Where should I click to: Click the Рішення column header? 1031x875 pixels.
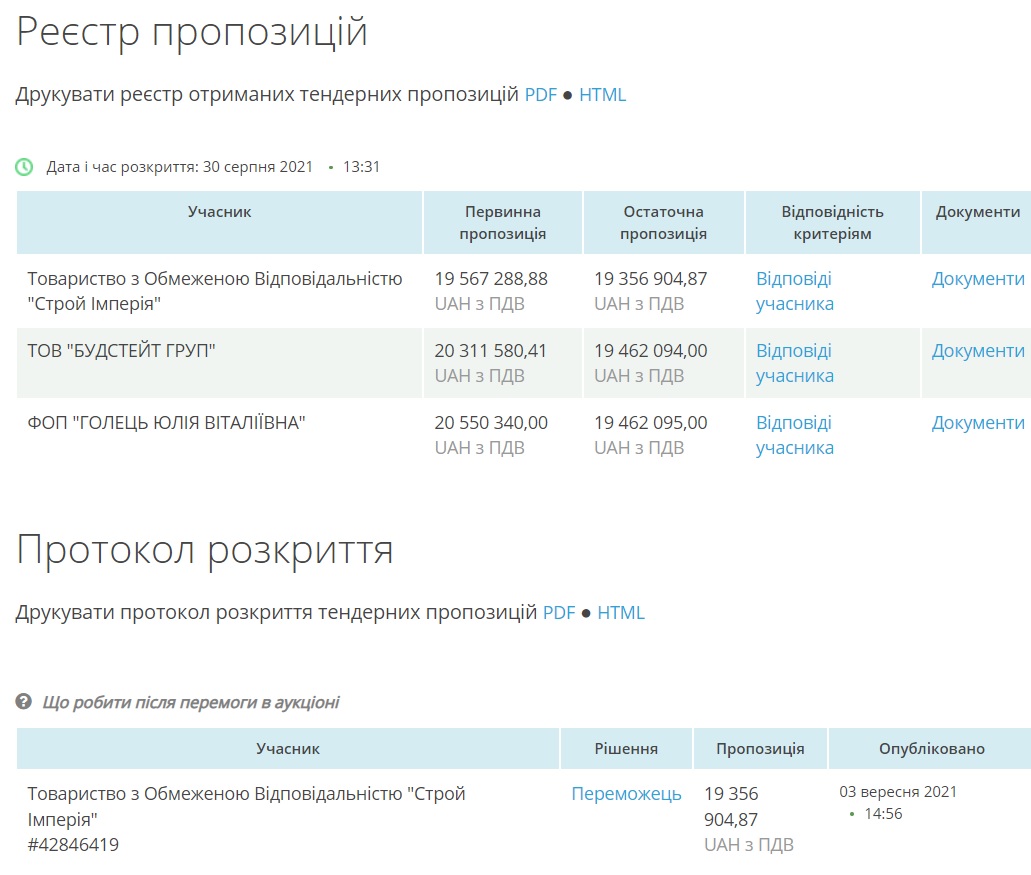point(626,749)
